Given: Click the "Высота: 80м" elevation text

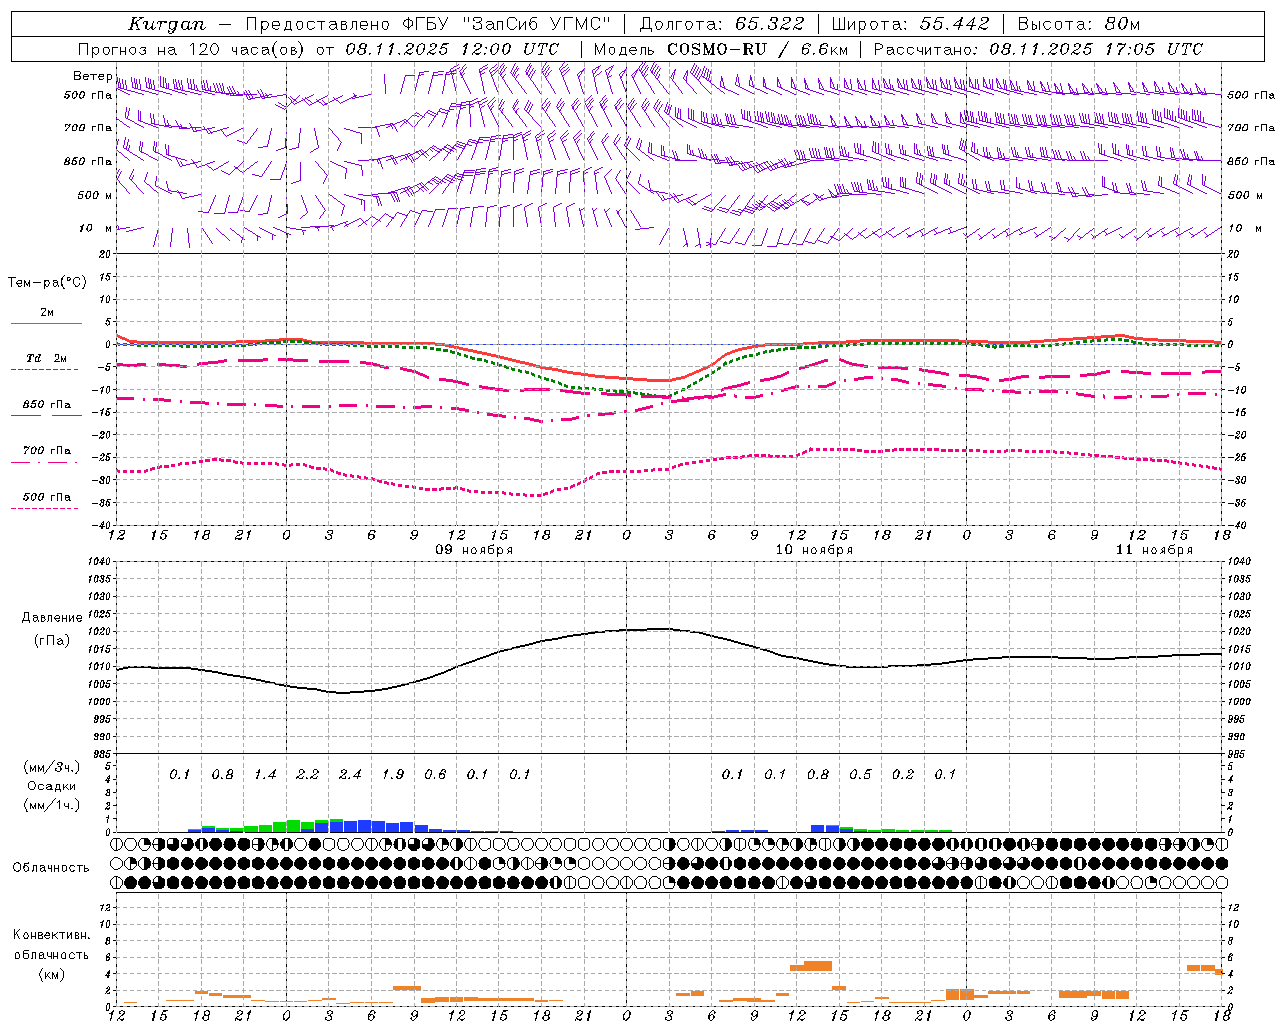Looking at the screenshot, I should click(1079, 24).
